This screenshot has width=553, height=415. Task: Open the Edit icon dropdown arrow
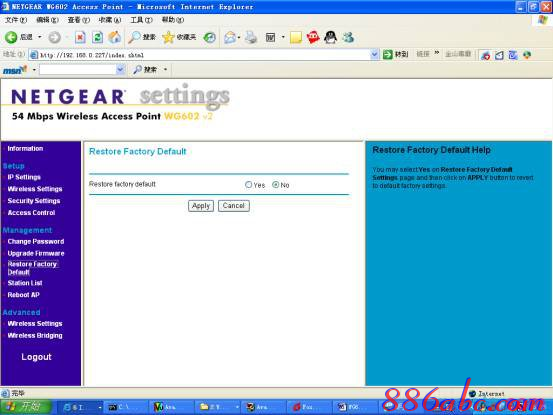[283, 37]
